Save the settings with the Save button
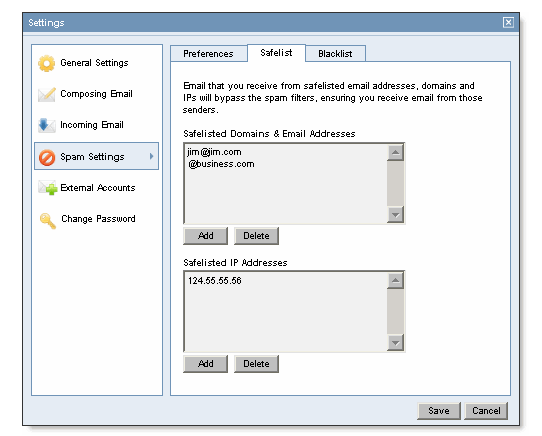This screenshot has height=436, width=542. pyautogui.click(x=439, y=411)
